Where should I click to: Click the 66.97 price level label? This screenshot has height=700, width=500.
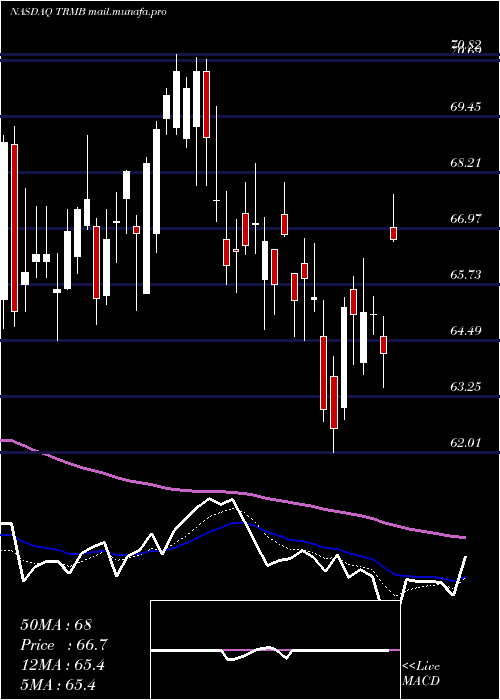point(466,219)
